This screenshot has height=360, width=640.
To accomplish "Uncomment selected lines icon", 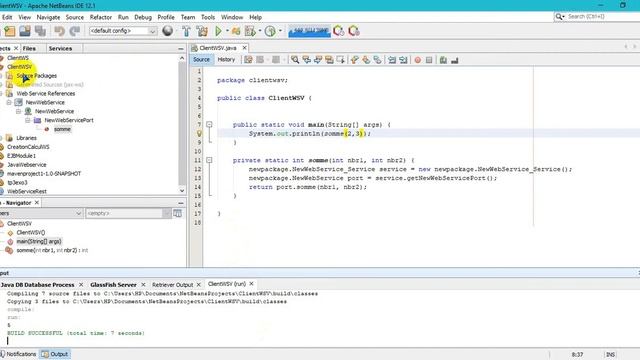I will pos(455,60).
